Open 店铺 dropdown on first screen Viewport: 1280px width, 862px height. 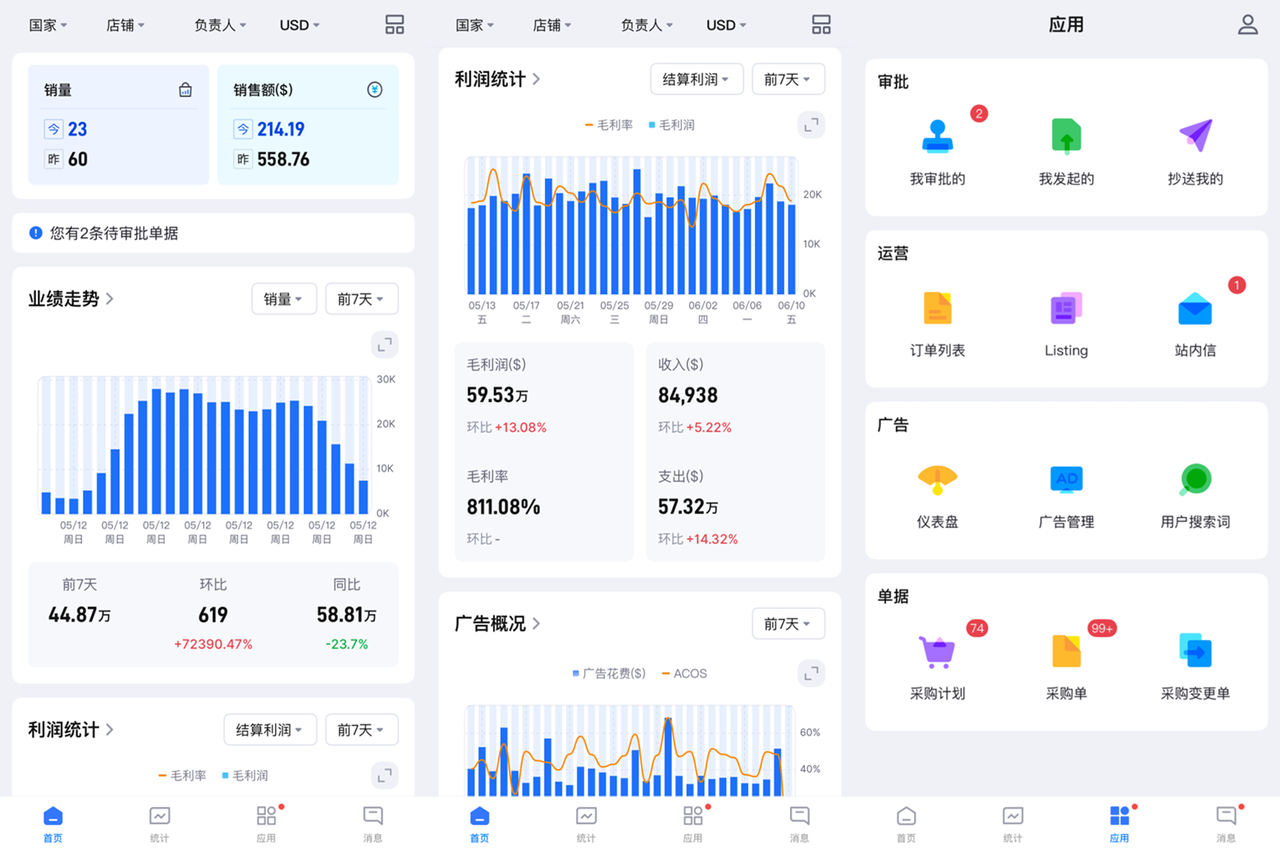[125, 25]
